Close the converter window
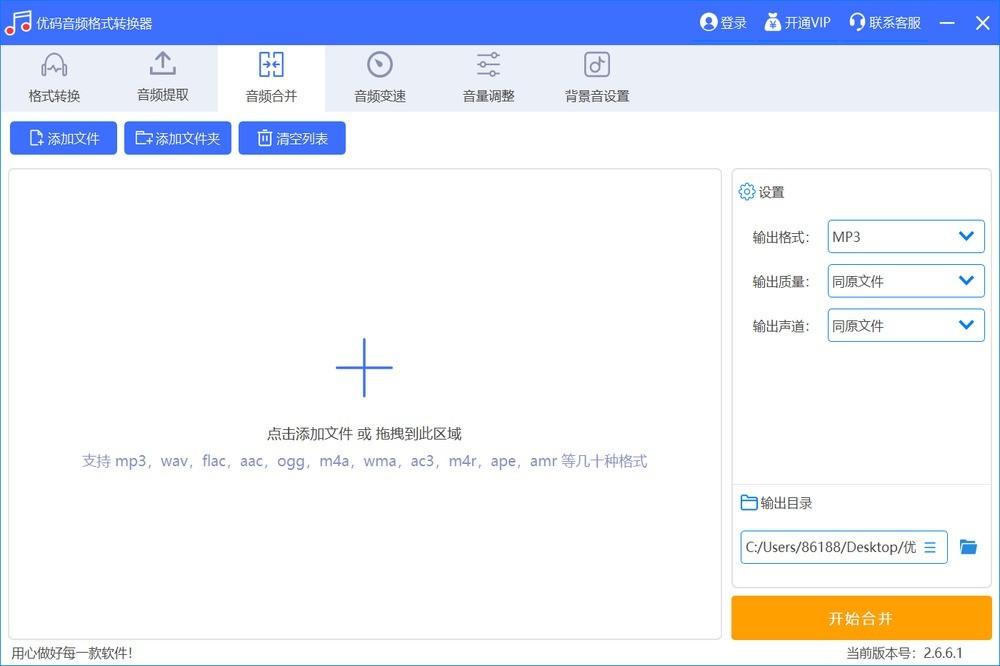Screen dimensions: 1000x666 pos(982,23)
